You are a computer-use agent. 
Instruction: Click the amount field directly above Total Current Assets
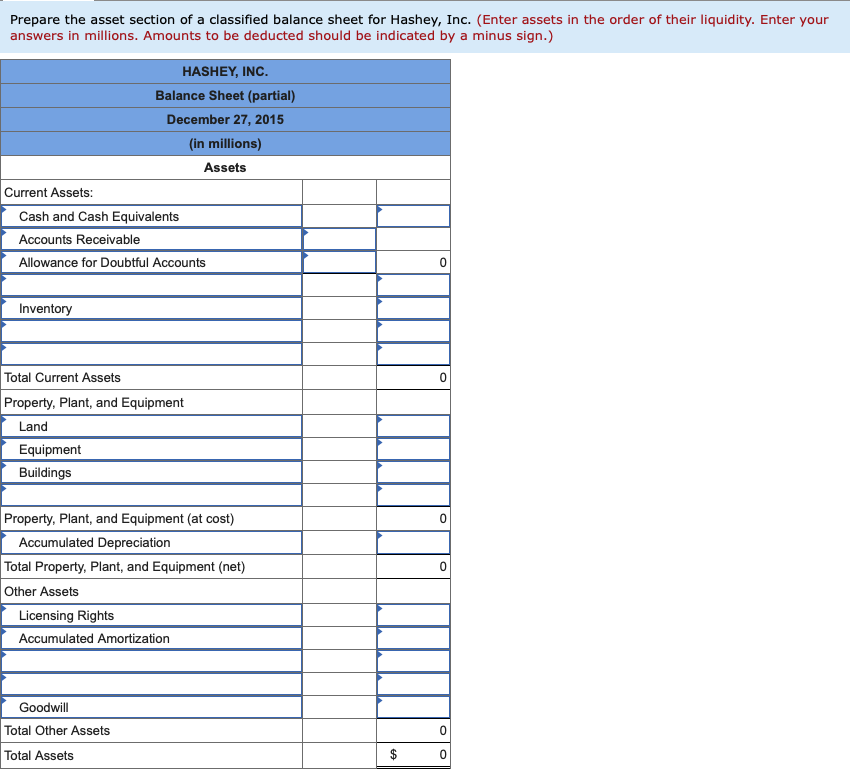413,354
